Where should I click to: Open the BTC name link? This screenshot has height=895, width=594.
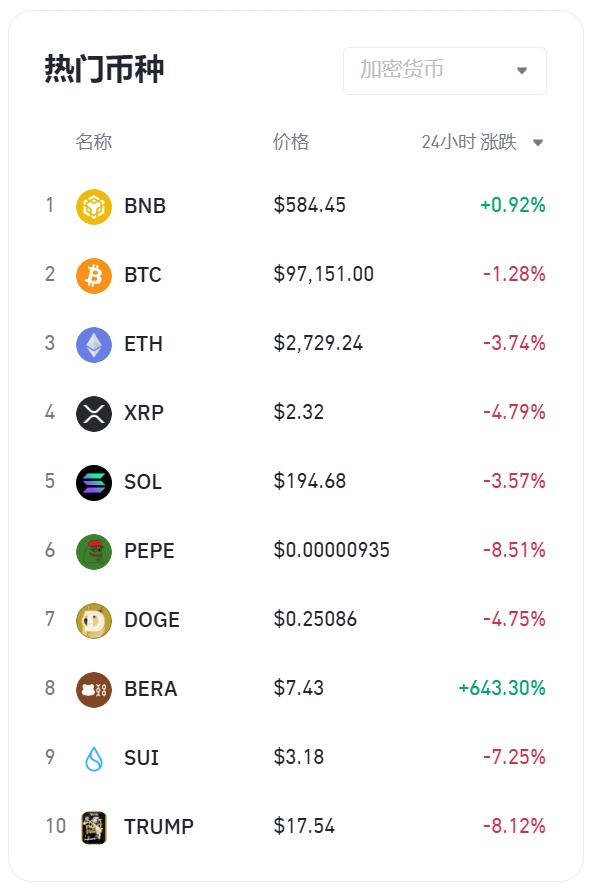143,275
